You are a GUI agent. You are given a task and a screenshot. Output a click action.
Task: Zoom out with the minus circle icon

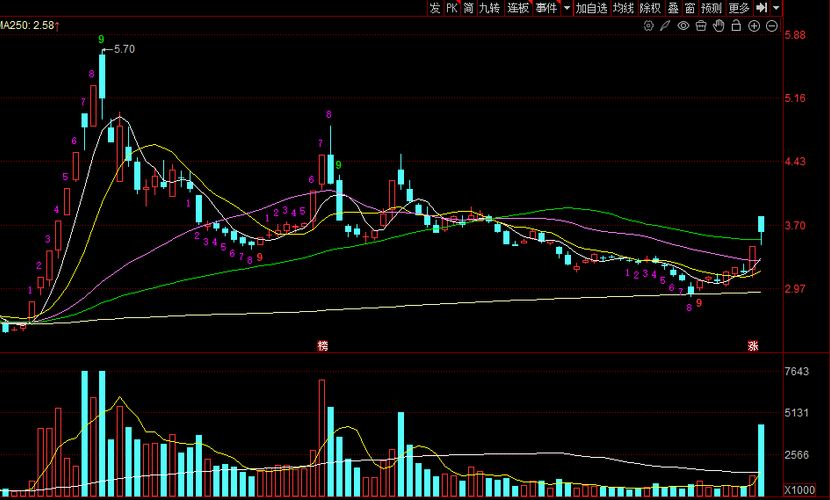[772, 26]
